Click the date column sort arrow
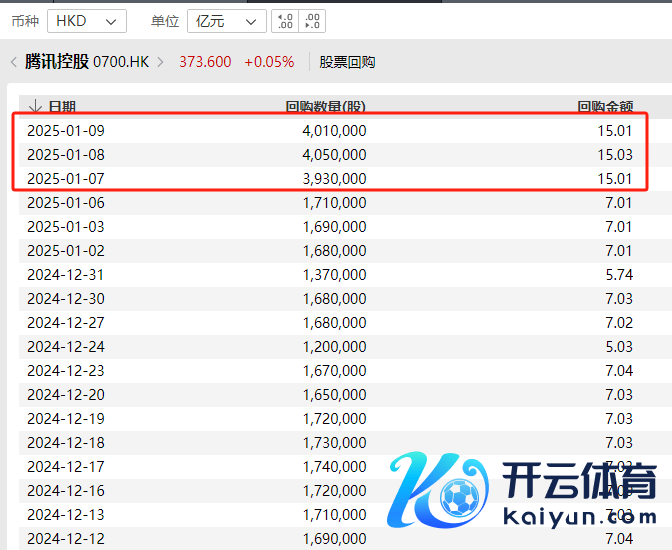The height and width of the screenshot is (550, 672). coord(35,106)
